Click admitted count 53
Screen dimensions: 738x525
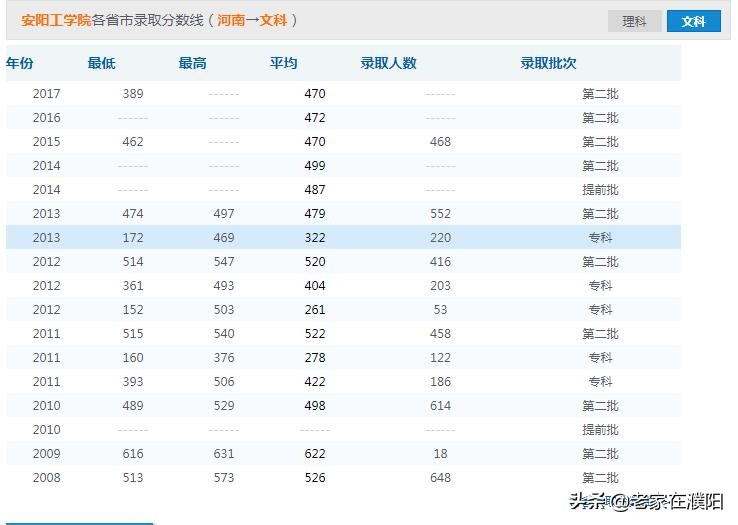[441, 310]
